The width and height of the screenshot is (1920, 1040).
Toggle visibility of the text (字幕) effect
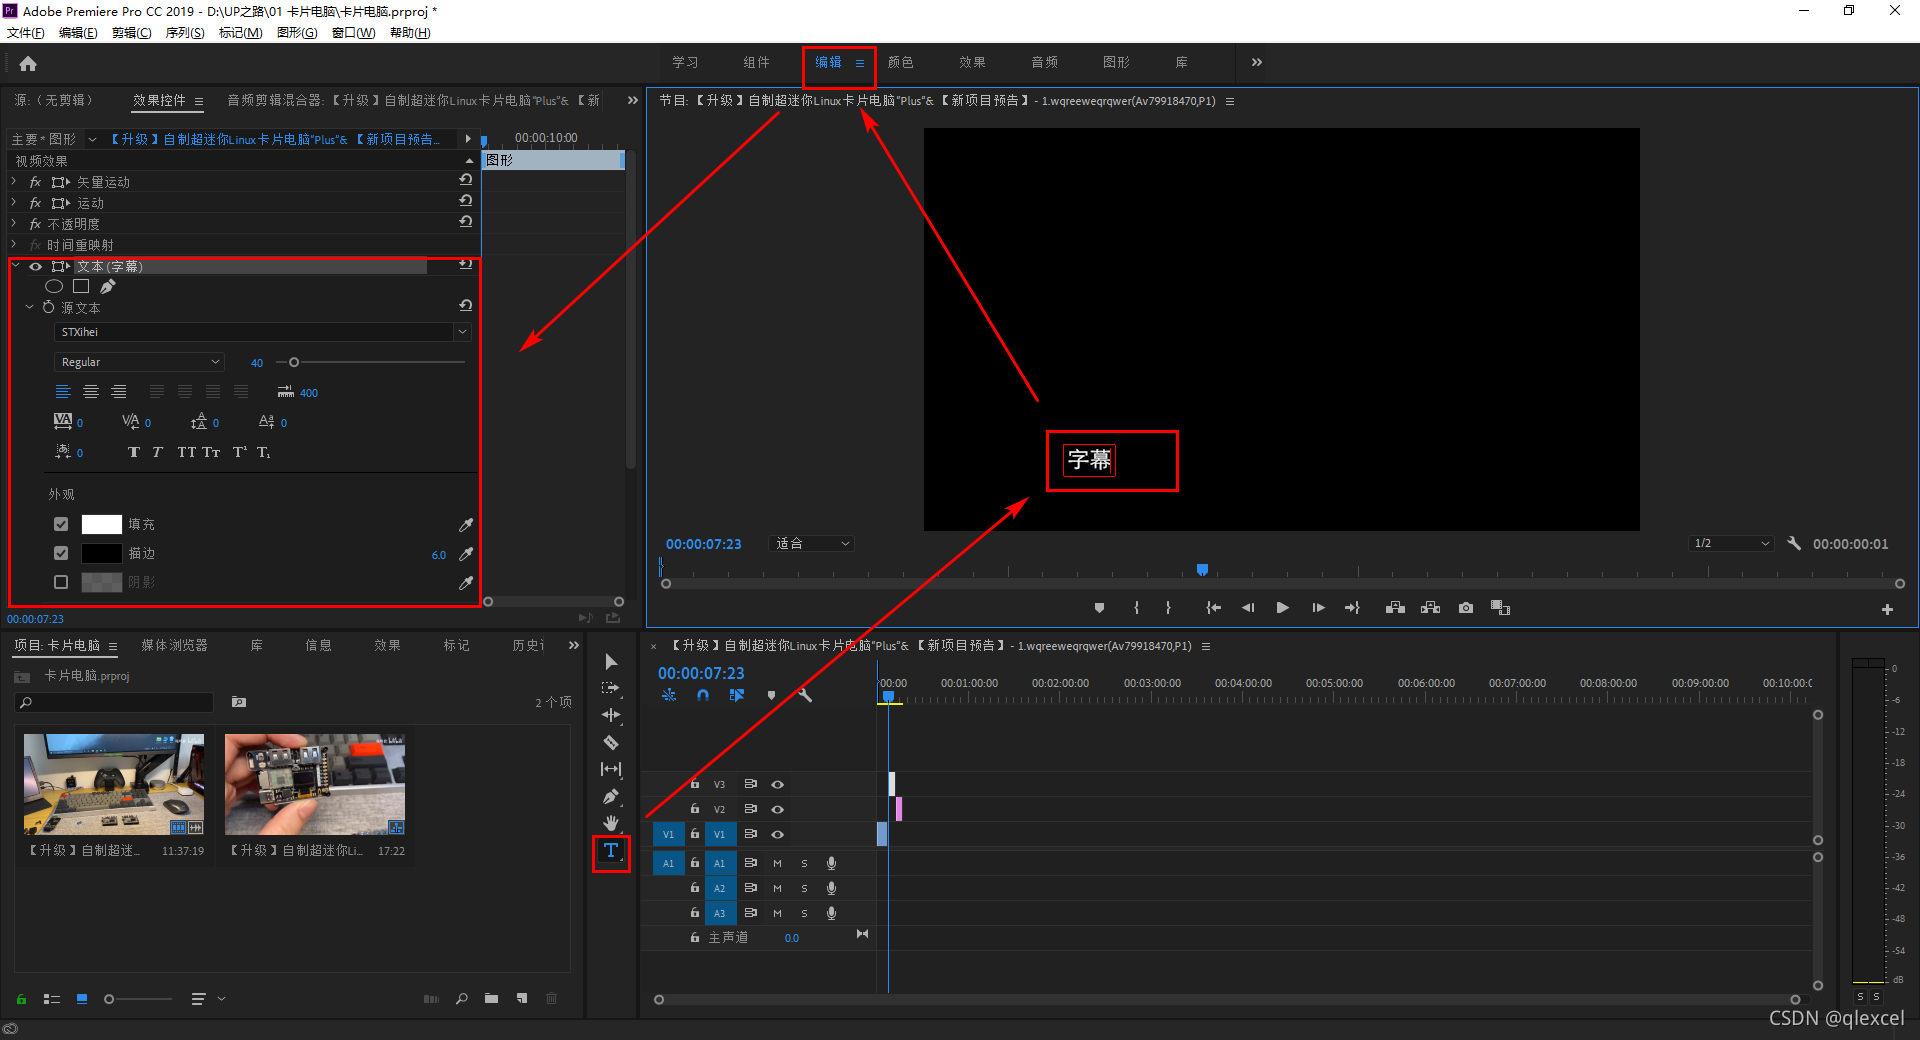click(35, 266)
